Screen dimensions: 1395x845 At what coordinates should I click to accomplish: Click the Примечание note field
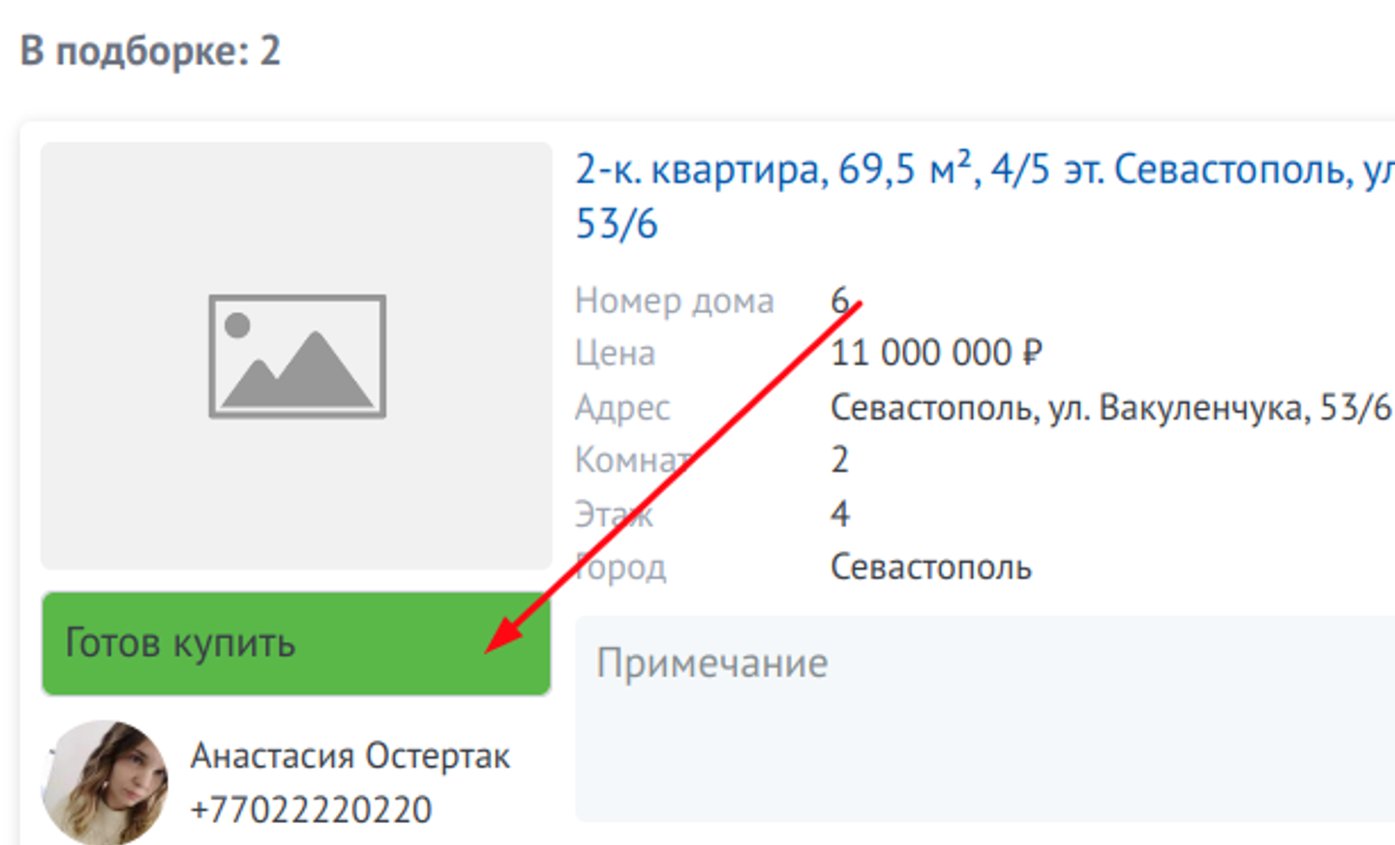(985, 718)
